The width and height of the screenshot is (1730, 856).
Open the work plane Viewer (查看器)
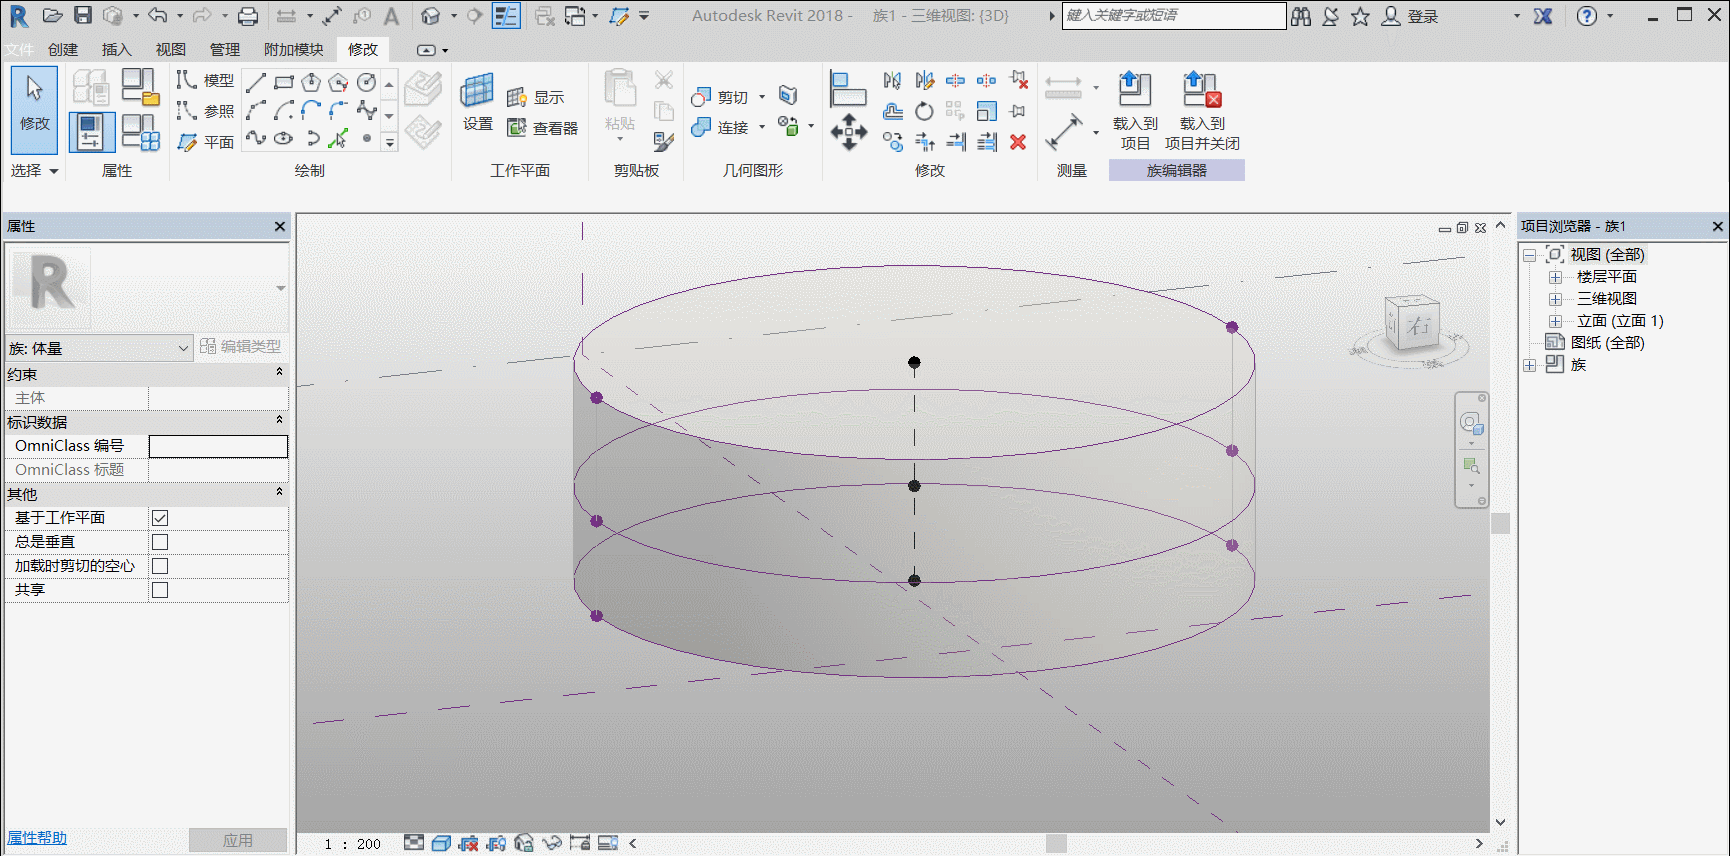pyautogui.click(x=543, y=128)
